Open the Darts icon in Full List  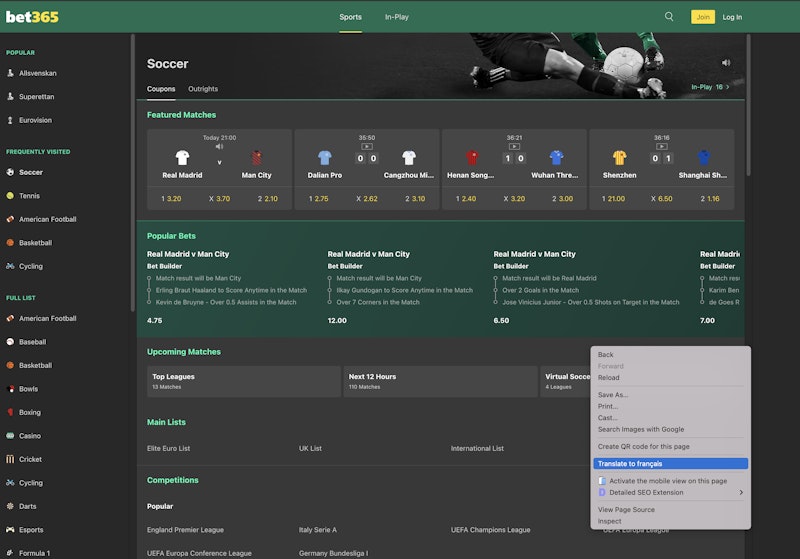(10, 506)
